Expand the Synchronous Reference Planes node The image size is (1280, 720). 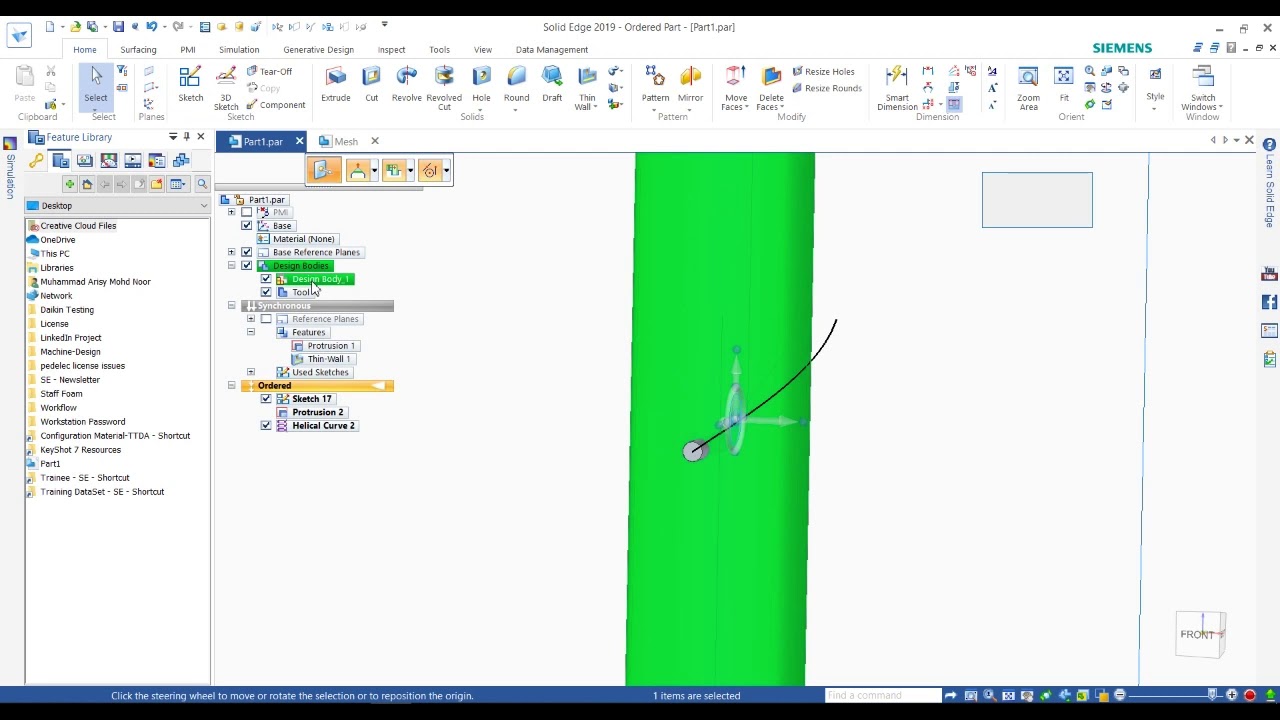tap(251, 319)
